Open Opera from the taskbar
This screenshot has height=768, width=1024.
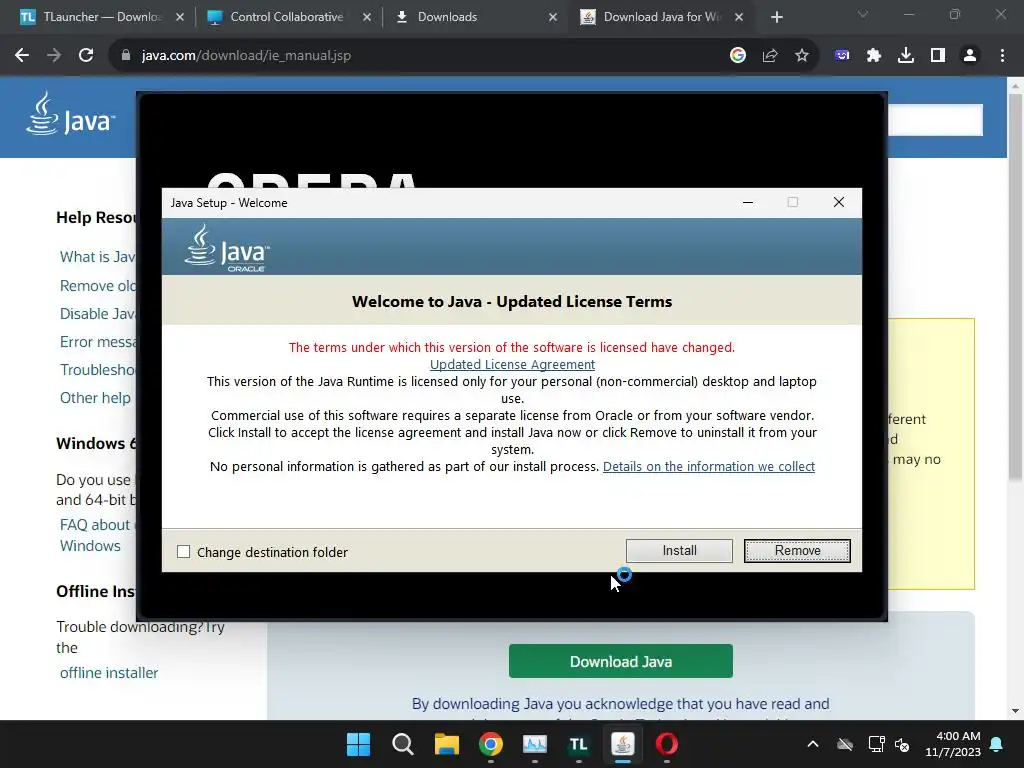pos(667,744)
